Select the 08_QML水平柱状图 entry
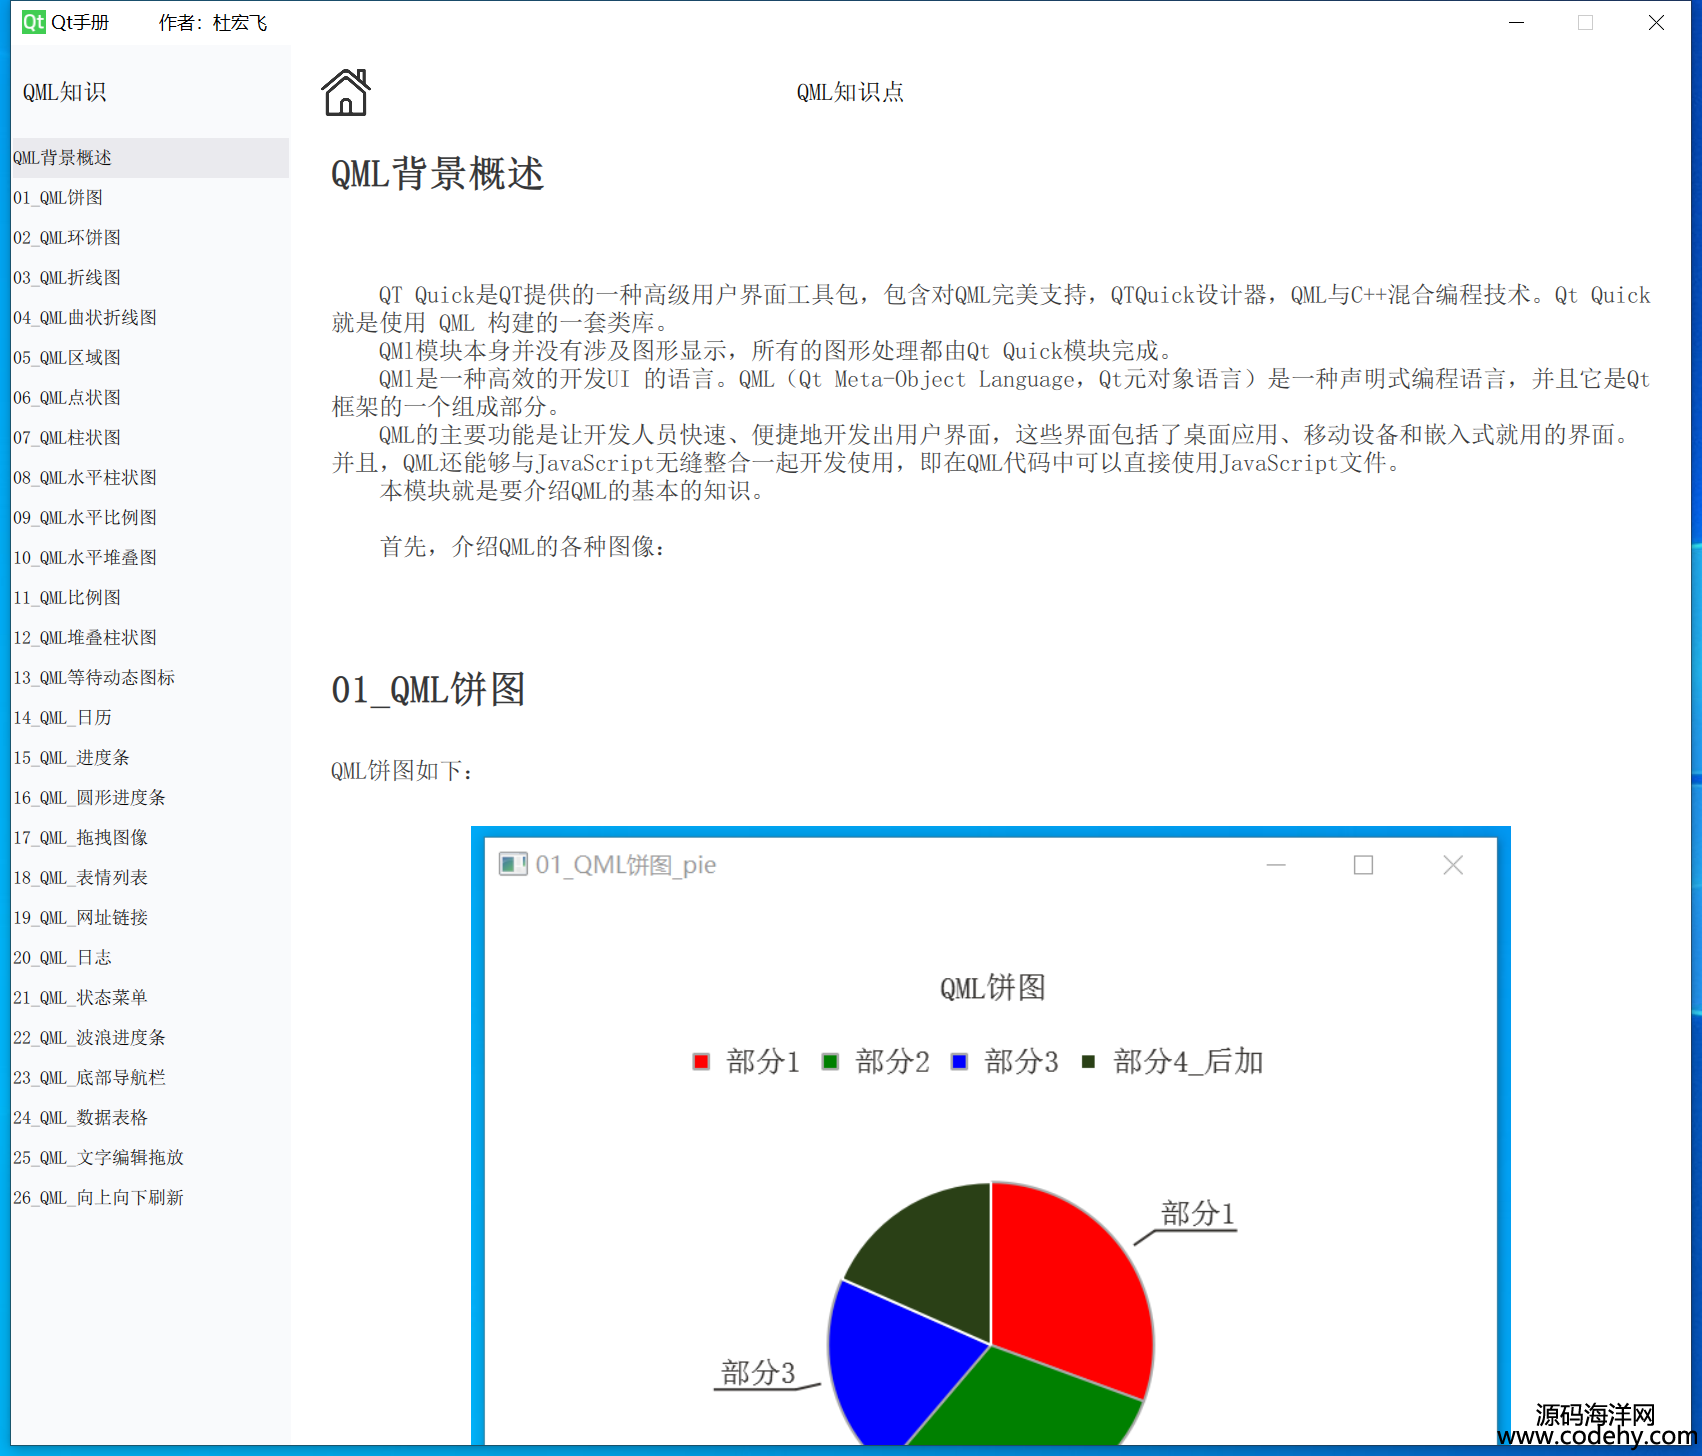The image size is (1702, 1456). [150, 478]
